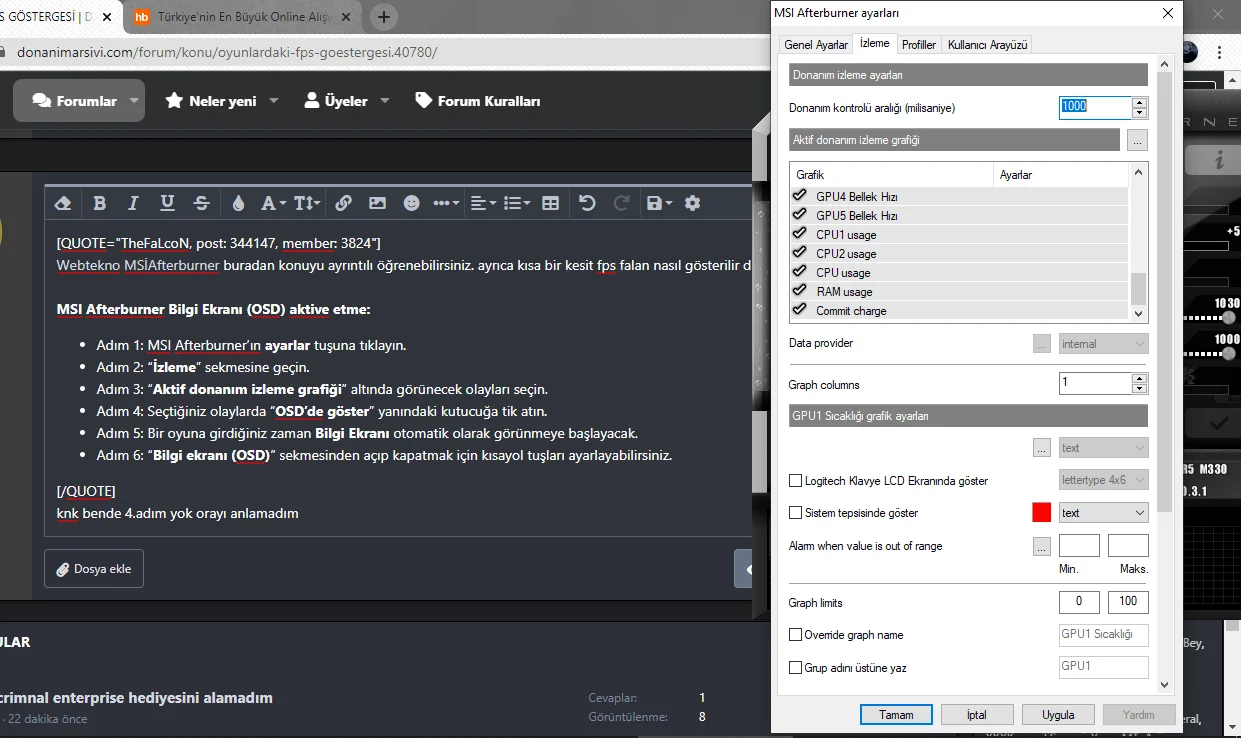Viewport: 1241px width, 738px height.
Task: Open the list type dropdown
Action: pyautogui.click(x=517, y=203)
